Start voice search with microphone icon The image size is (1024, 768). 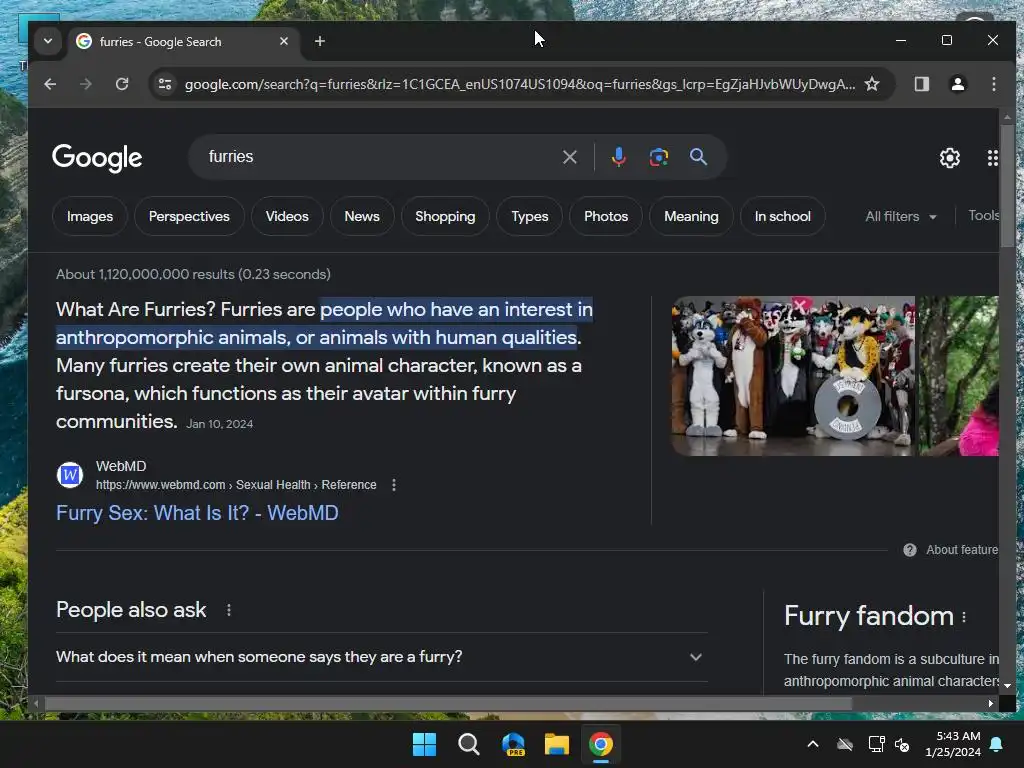point(618,157)
